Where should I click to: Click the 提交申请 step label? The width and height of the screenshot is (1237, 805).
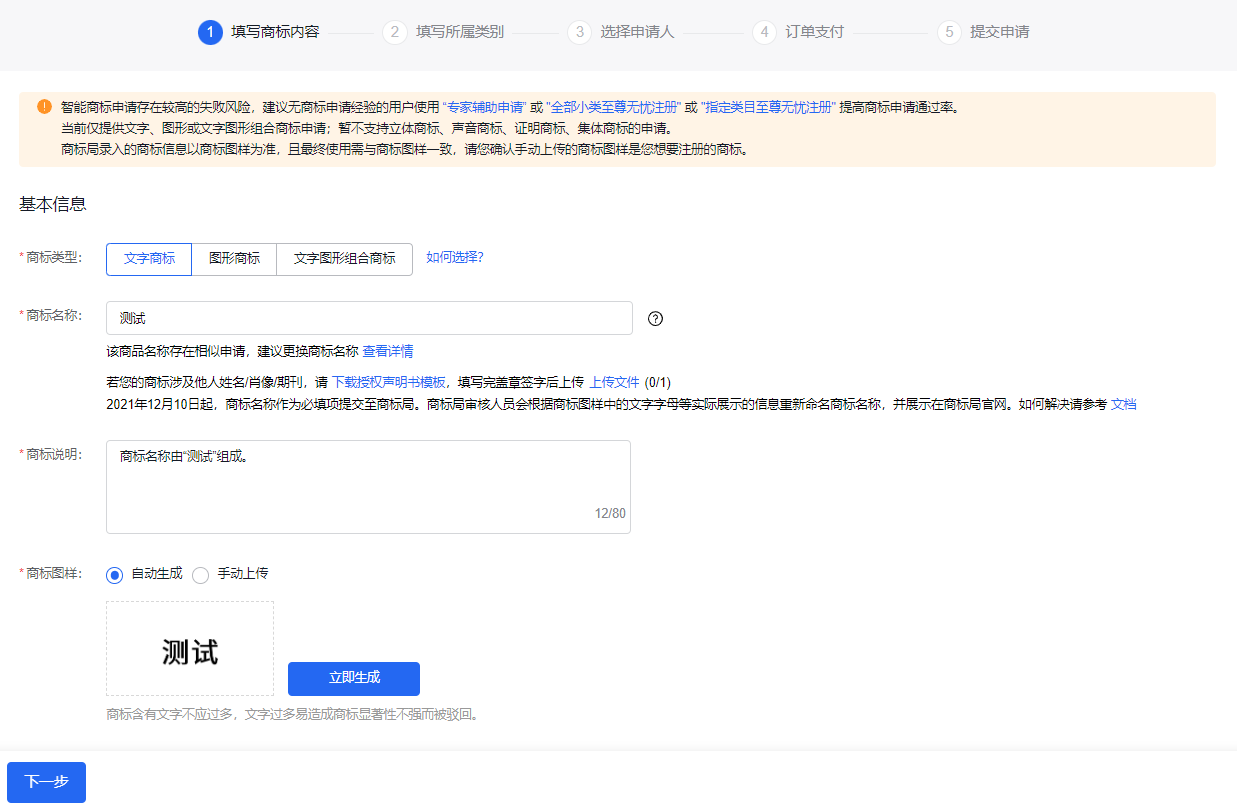click(x=999, y=32)
